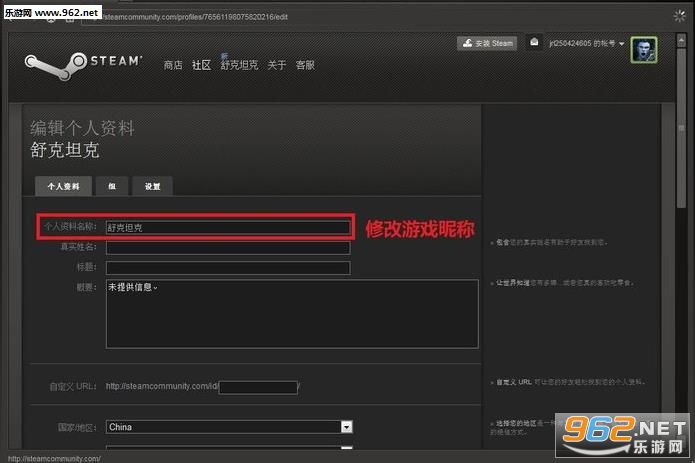Open the 舒克坦克 profile menu
695x463 pixels.
click(239, 65)
